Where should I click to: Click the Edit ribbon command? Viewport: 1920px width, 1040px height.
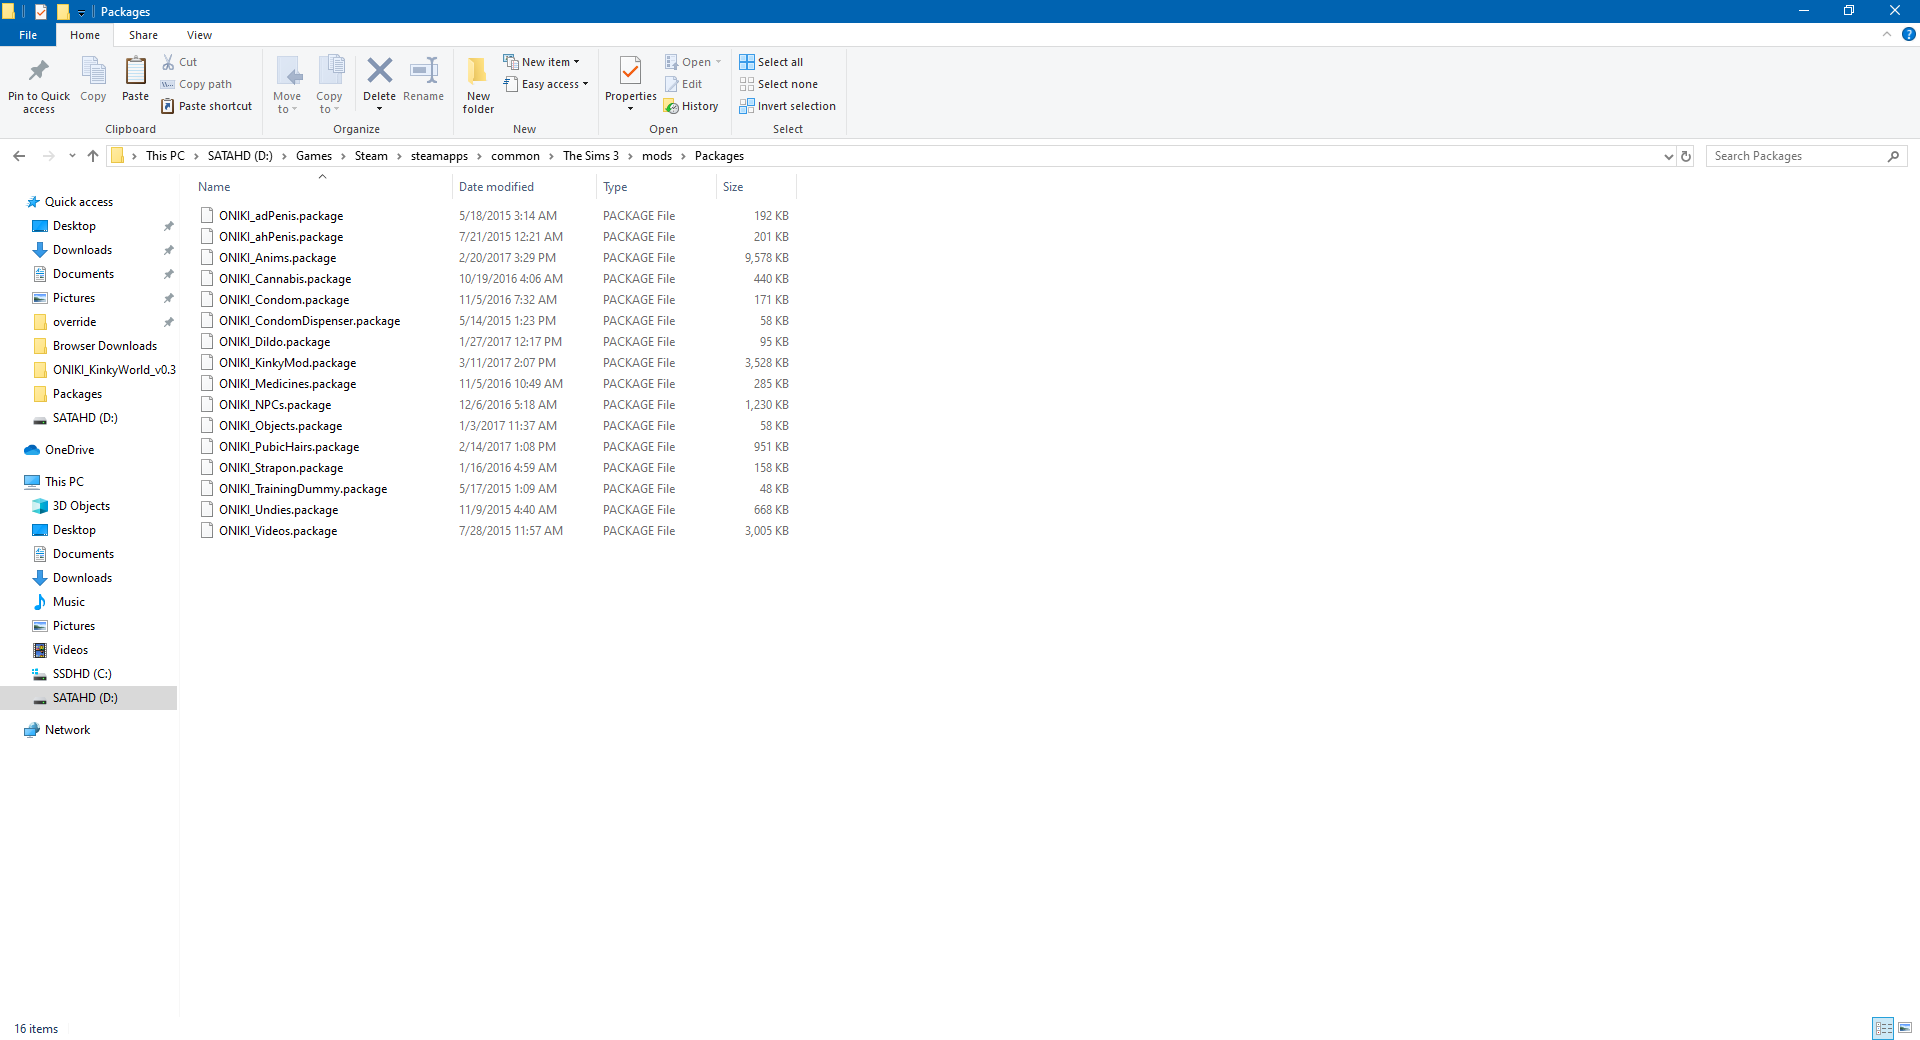683,84
